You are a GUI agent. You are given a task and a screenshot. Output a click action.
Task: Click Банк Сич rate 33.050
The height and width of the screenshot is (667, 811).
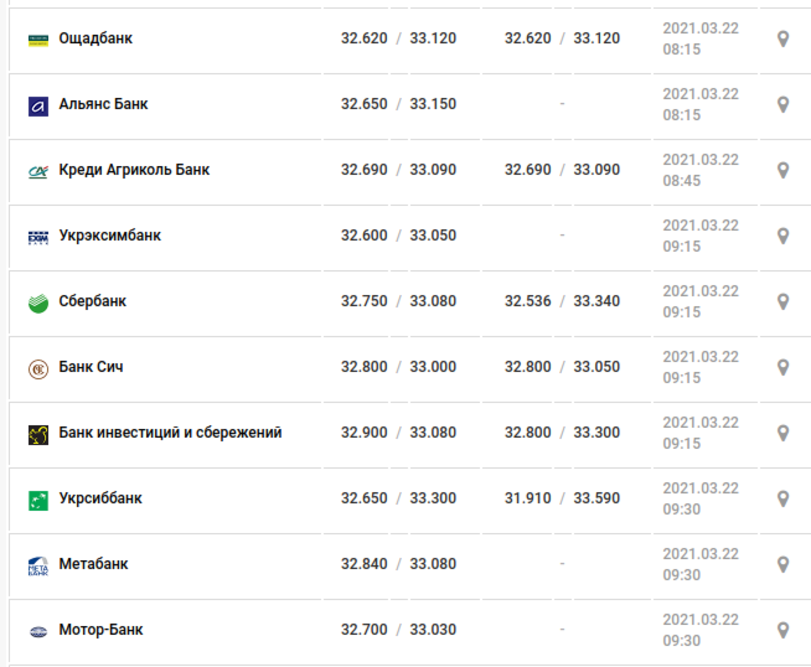596,367
